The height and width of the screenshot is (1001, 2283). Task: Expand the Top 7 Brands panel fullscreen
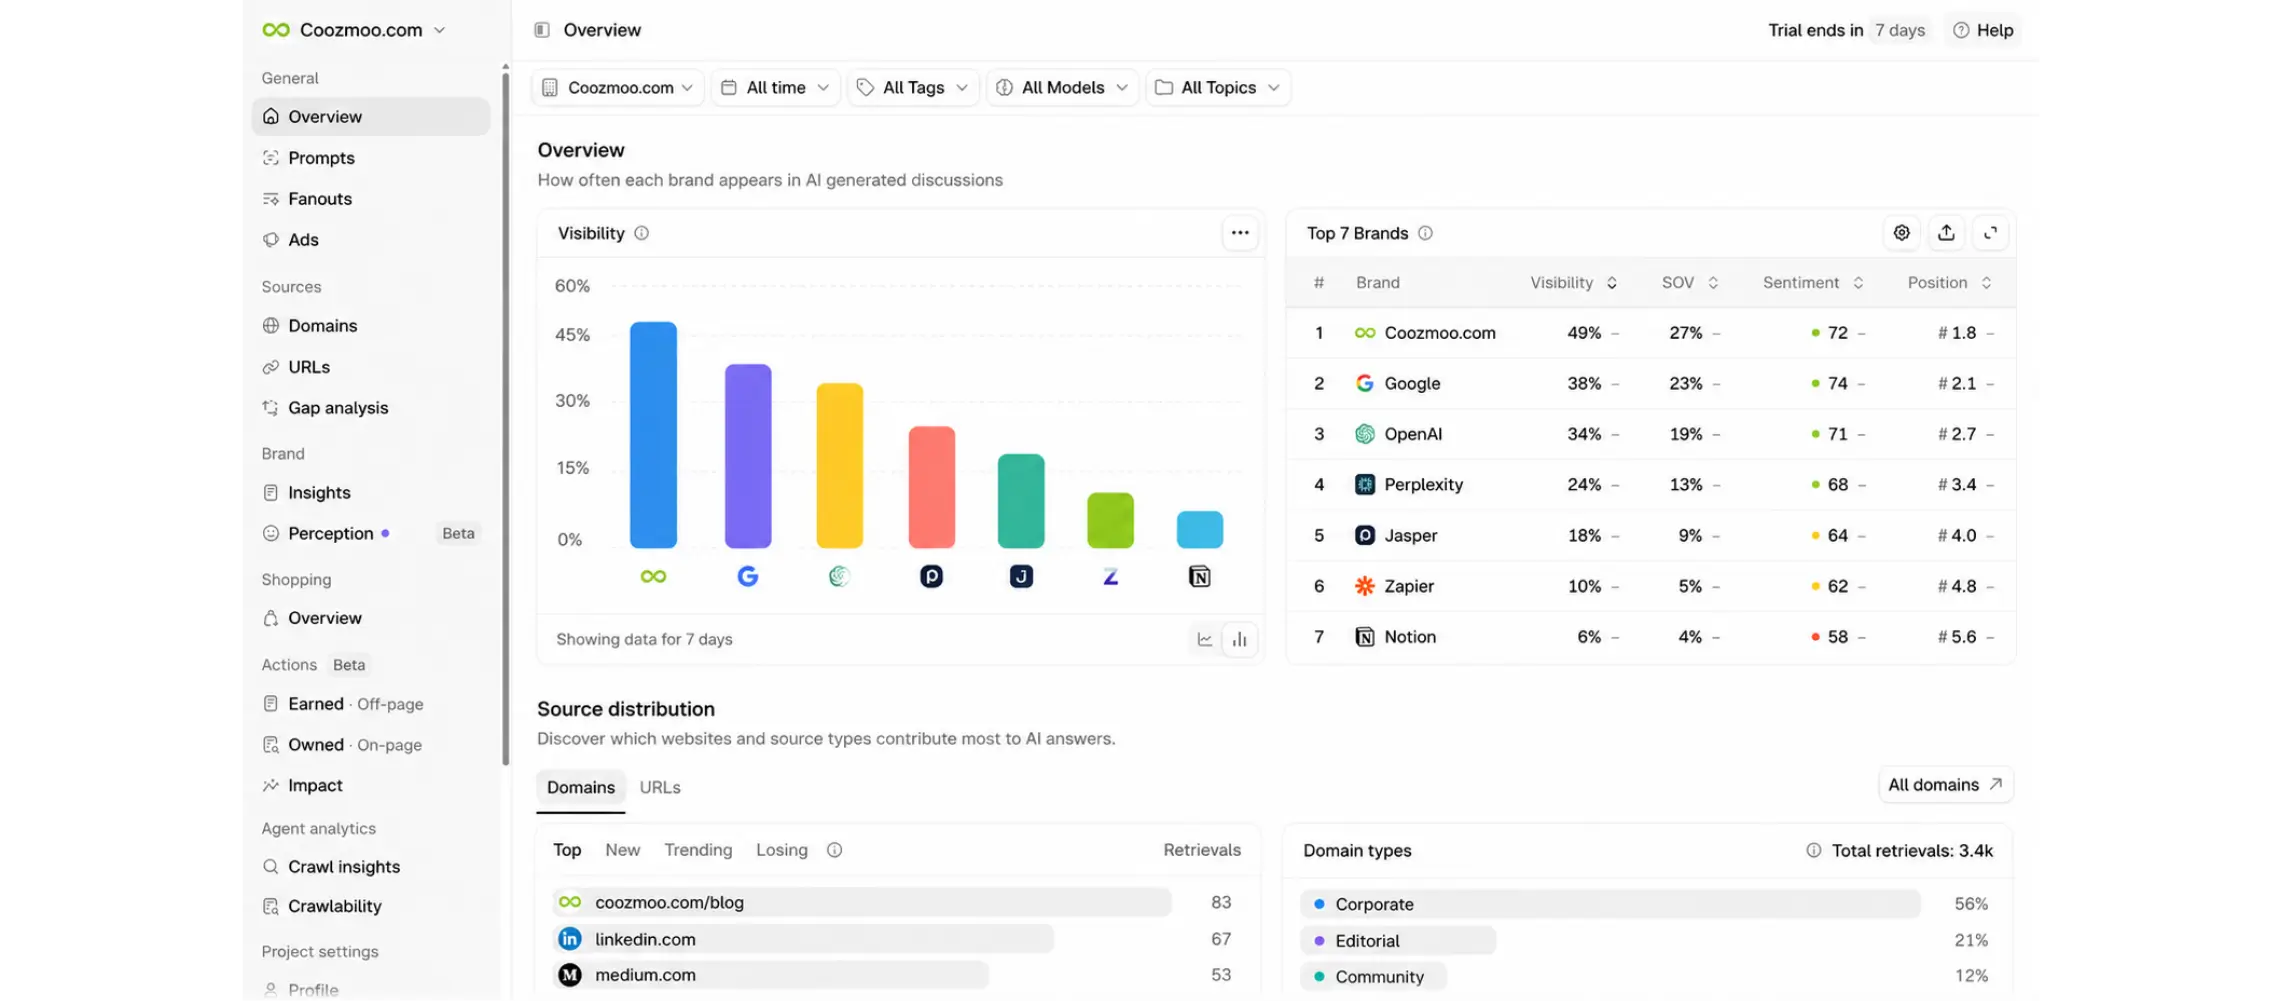point(1990,233)
